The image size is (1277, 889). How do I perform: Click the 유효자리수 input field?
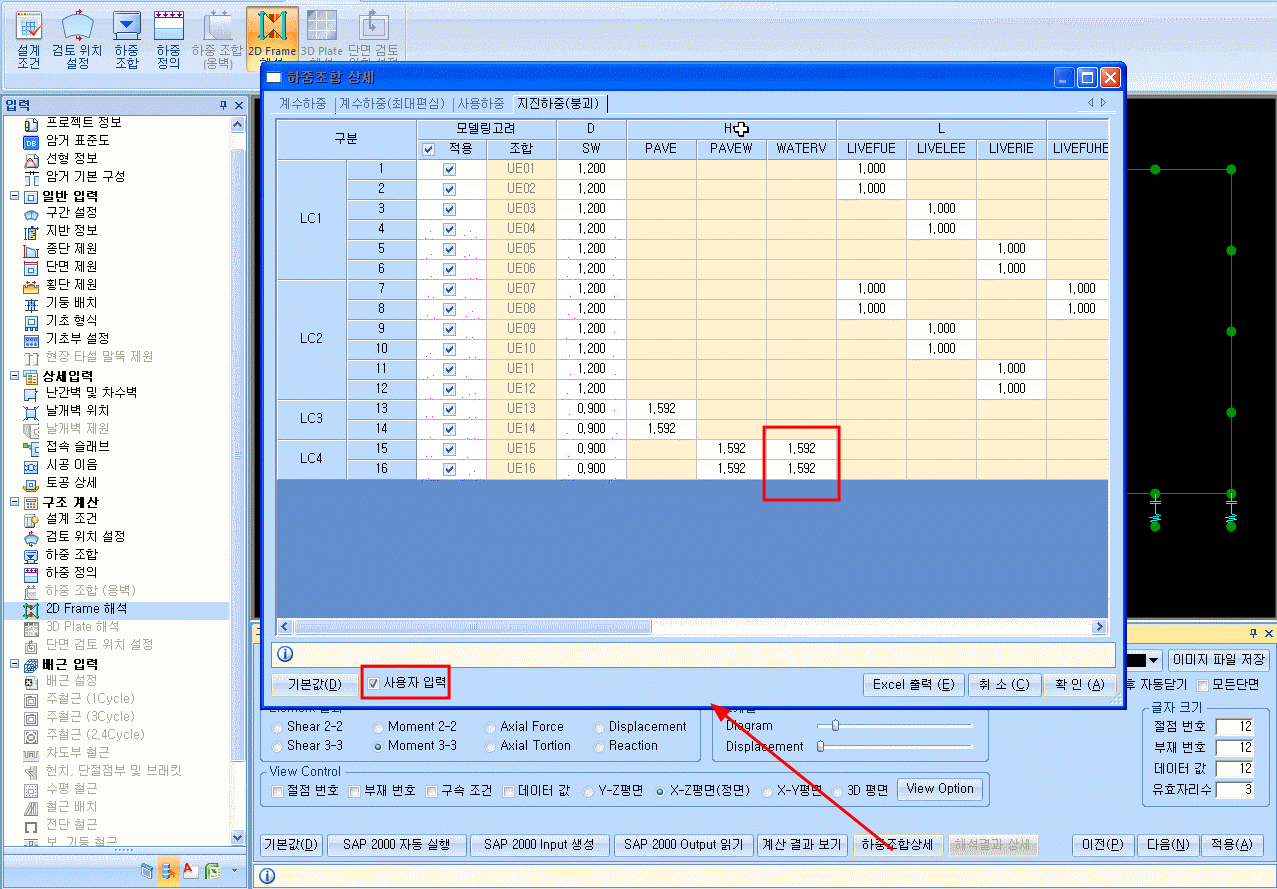click(1235, 790)
